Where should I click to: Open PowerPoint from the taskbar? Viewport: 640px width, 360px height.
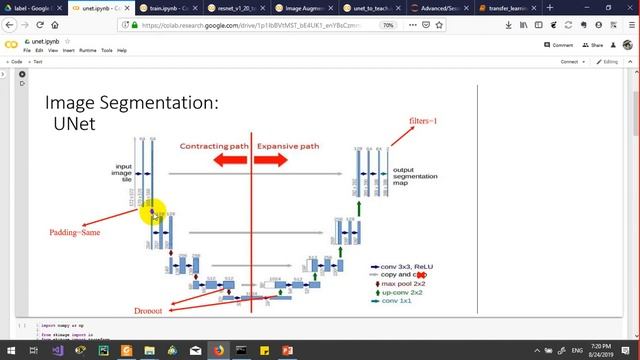(287, 351)
